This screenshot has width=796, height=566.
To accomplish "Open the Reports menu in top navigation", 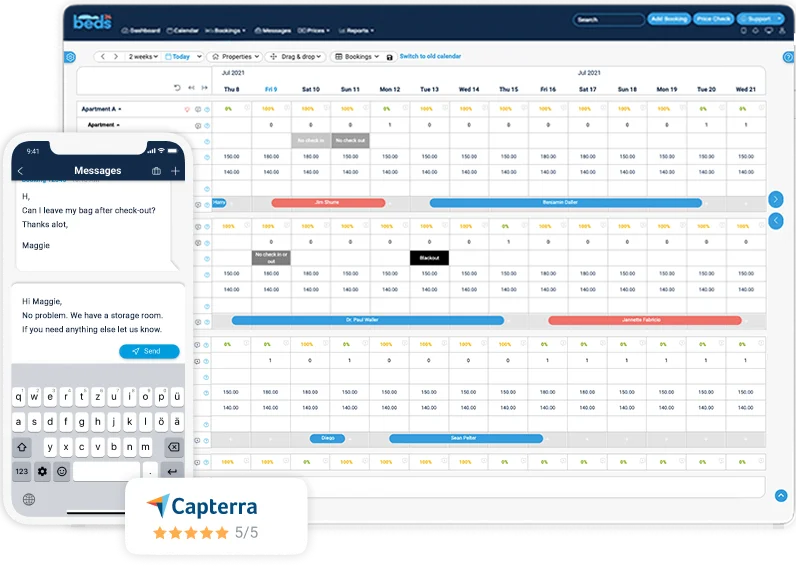I will click(x=357, y=31).
